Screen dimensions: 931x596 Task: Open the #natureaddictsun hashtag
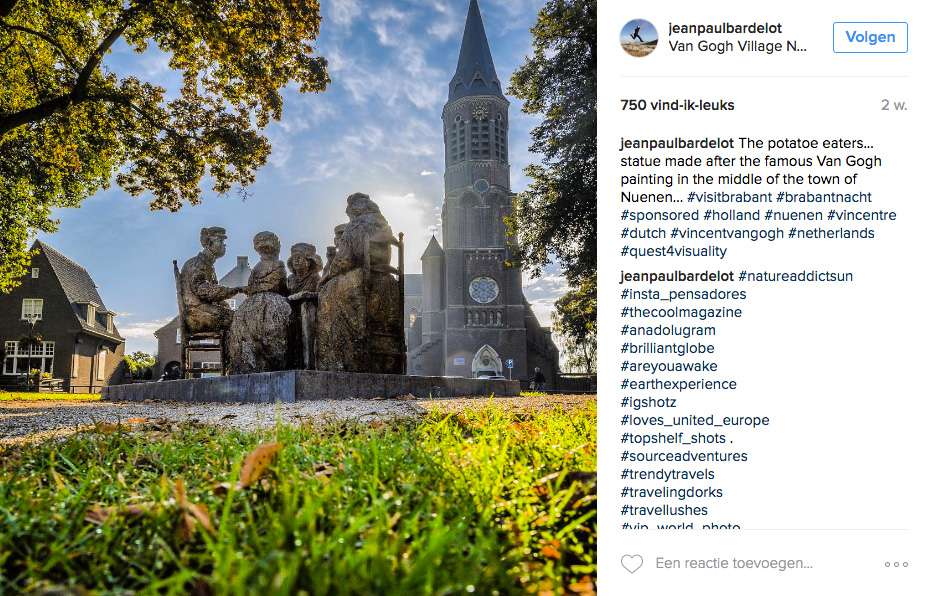[x=795, y=276]
